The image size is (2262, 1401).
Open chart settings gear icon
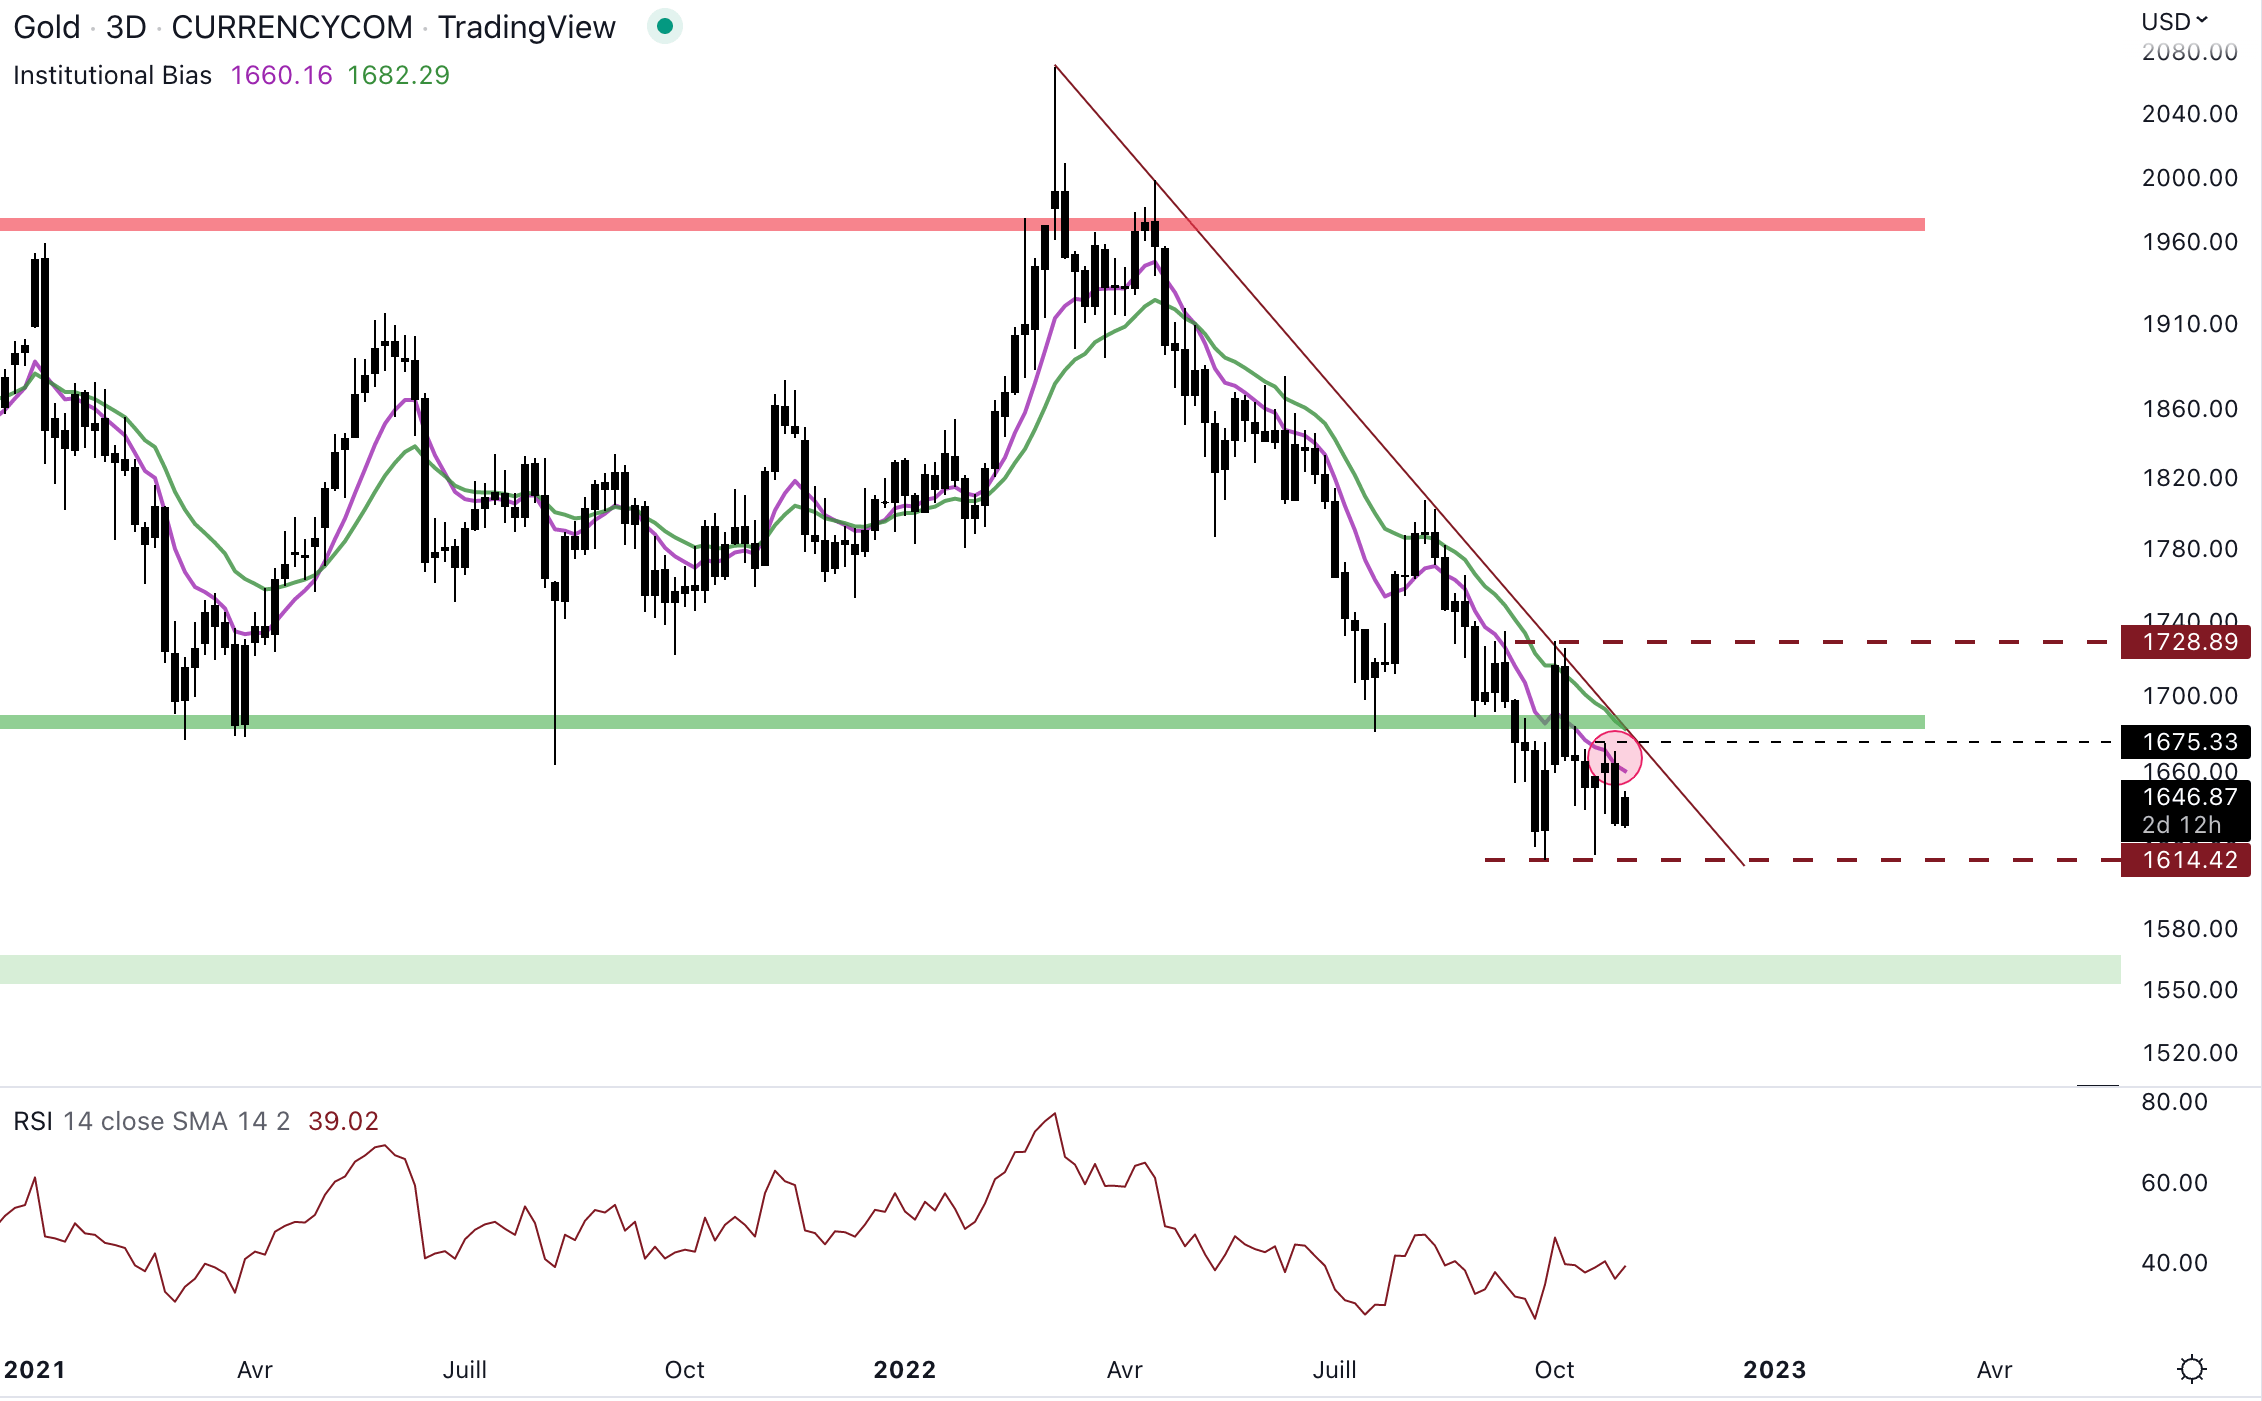(x=2191, y=1368)
